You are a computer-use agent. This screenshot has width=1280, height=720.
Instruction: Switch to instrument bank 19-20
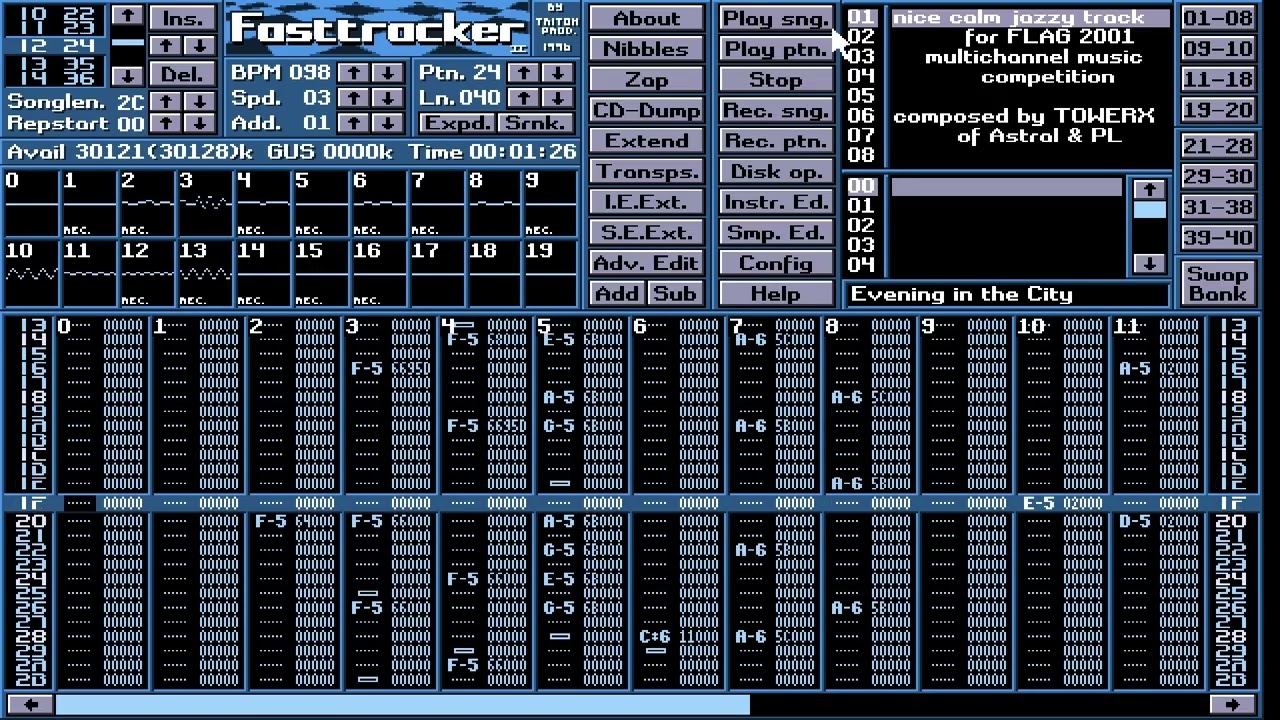point(1217,110)
